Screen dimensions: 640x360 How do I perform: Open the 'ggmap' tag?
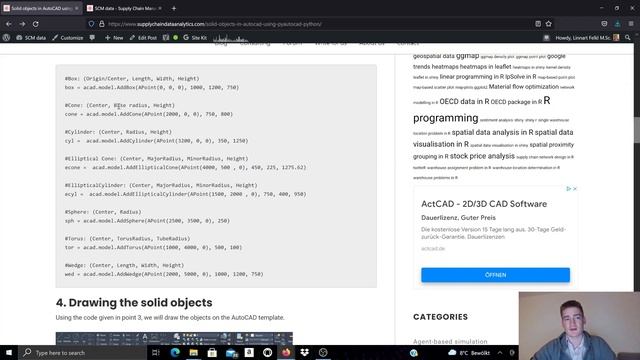pos(467,56)
